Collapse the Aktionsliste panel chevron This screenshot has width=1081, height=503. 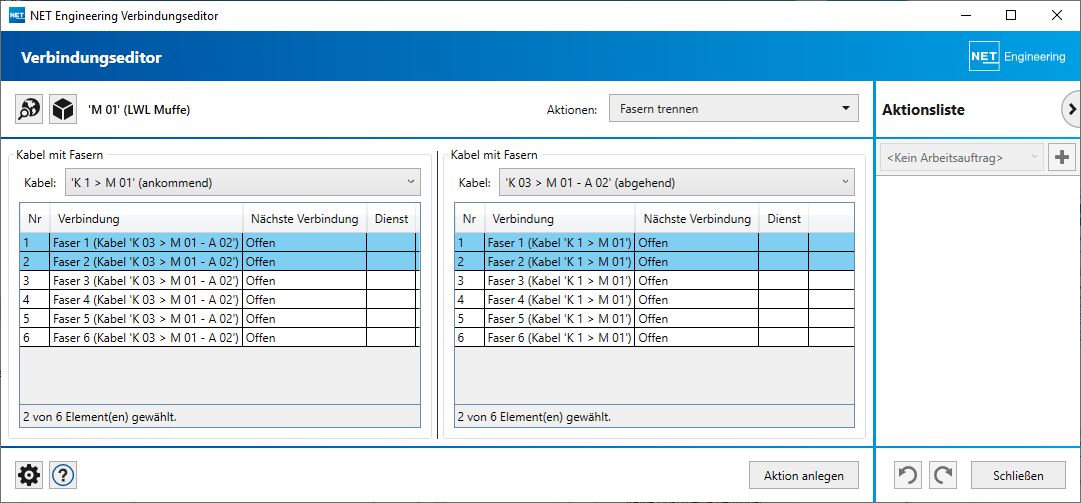coord(1071,109)
